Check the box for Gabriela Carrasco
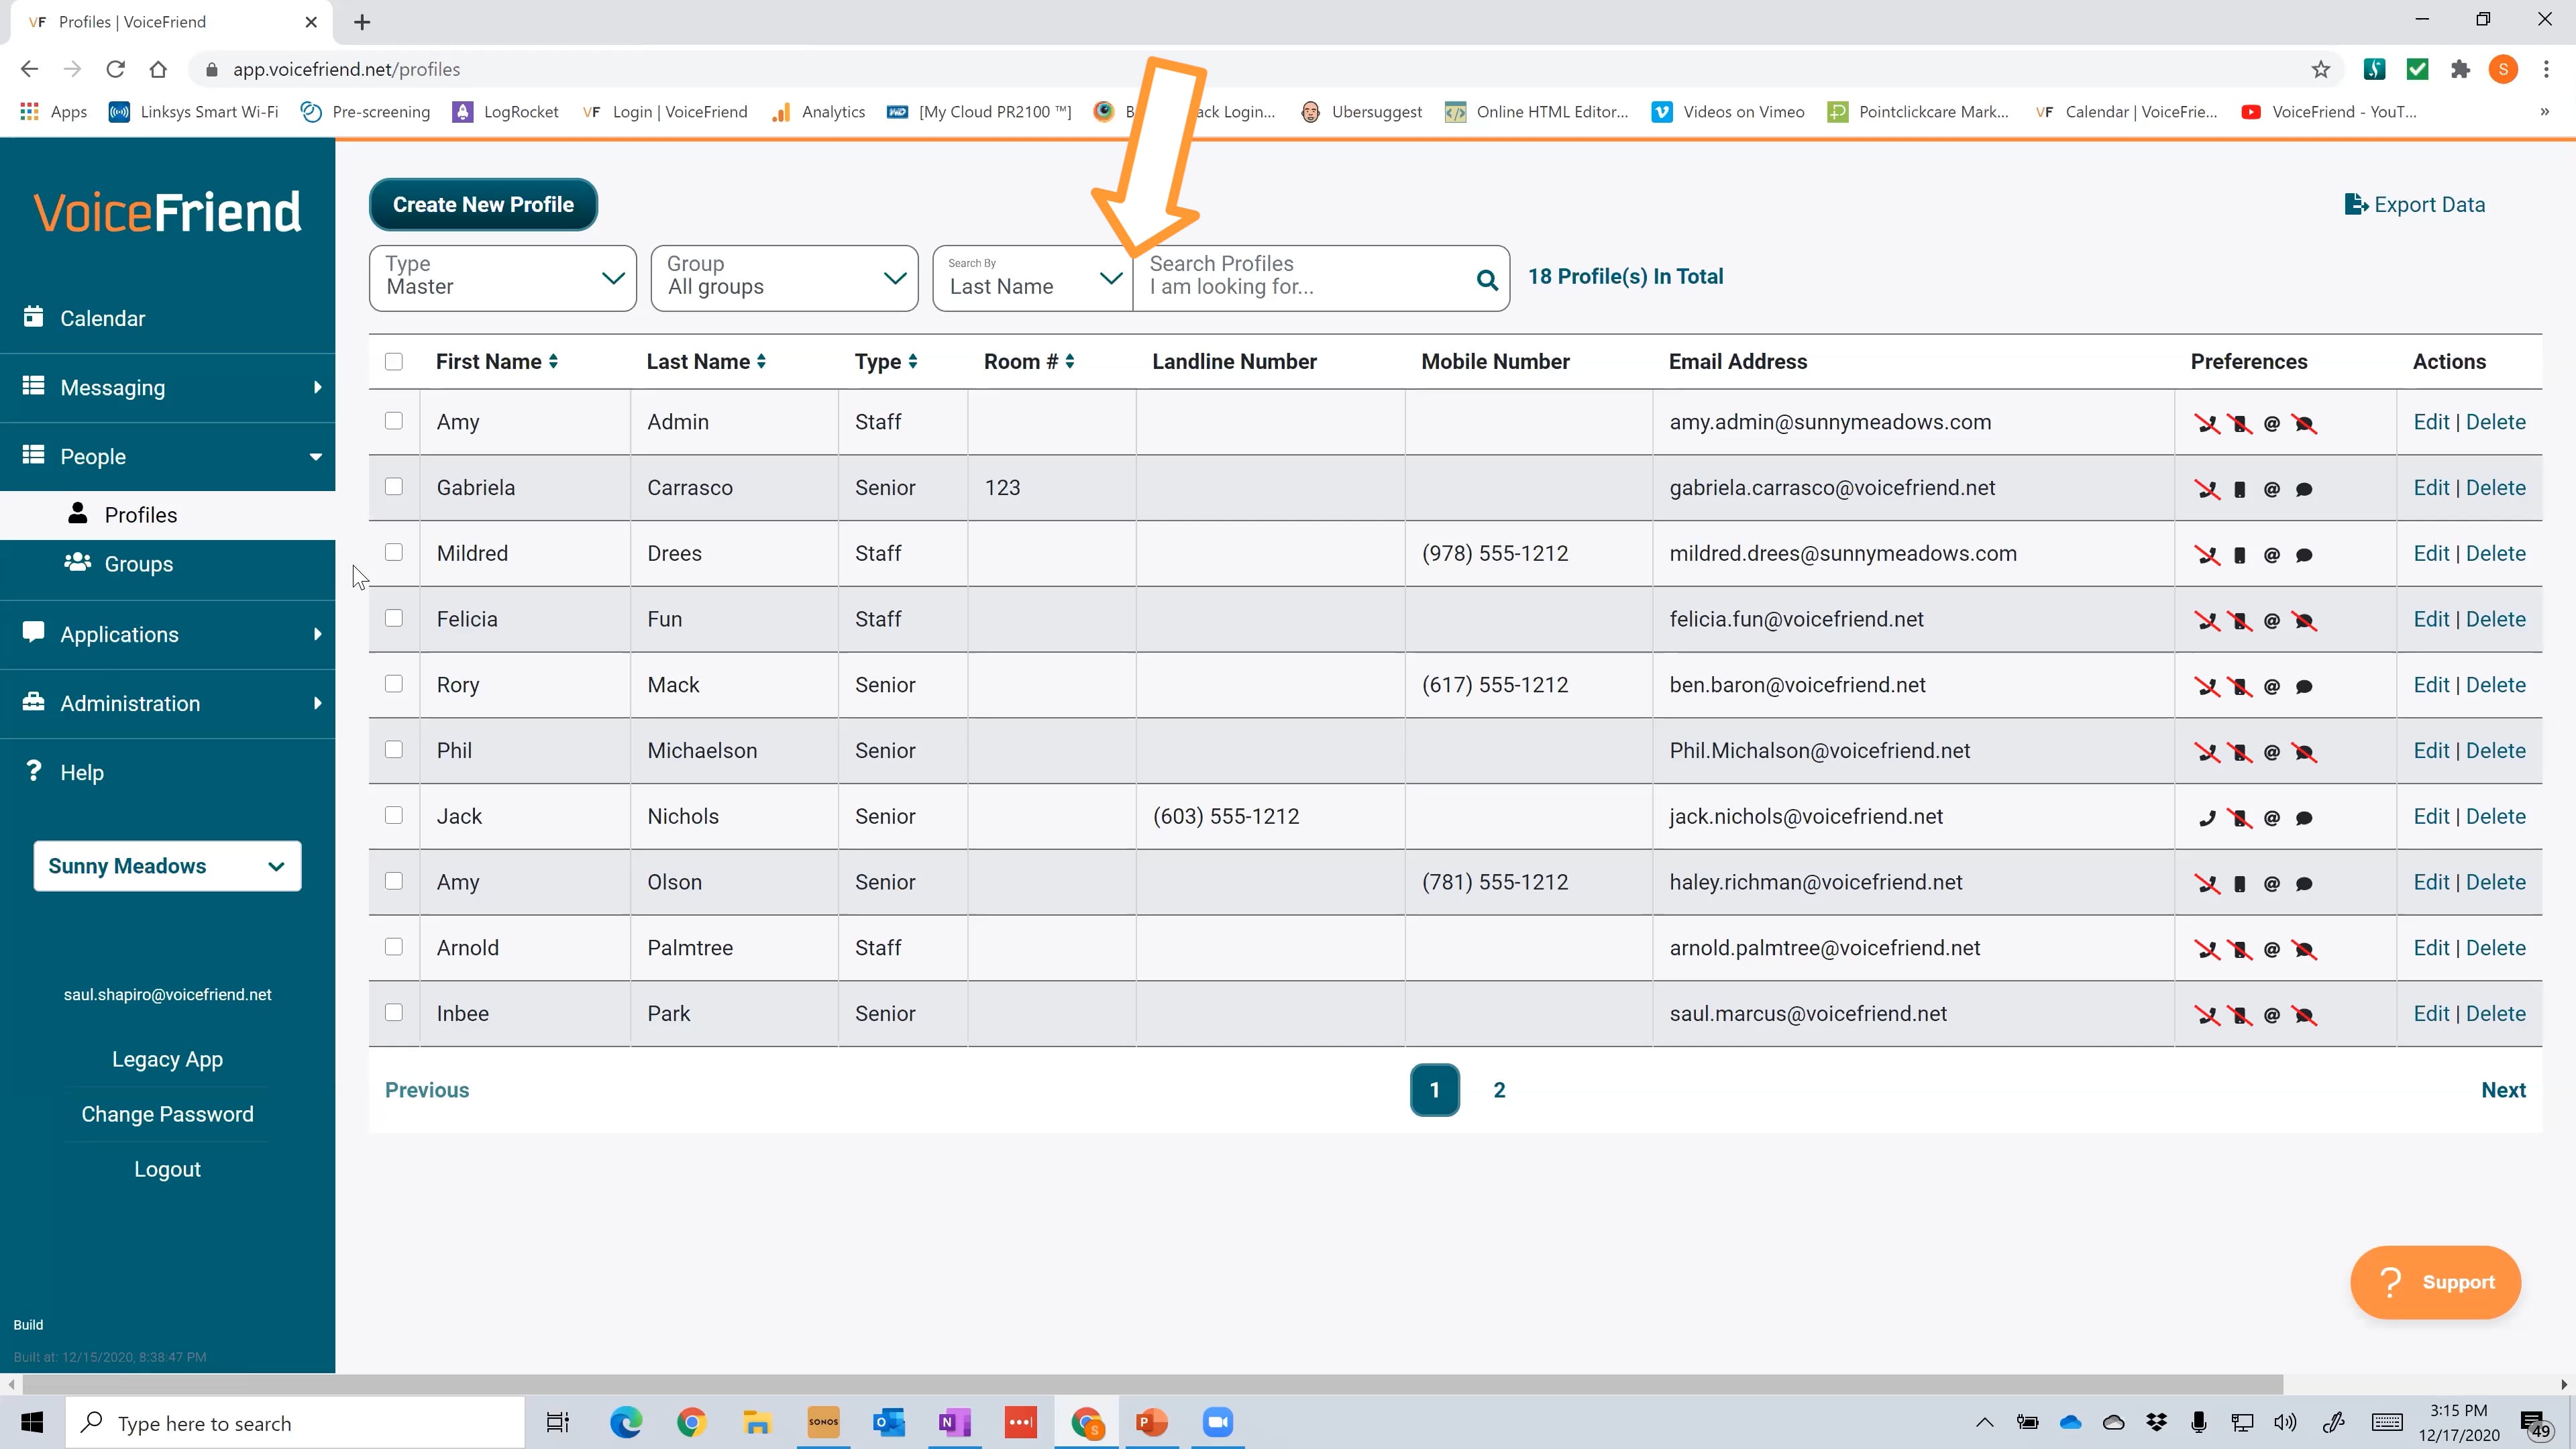This screenshot has width=2576, height=1449. point(394,487)
